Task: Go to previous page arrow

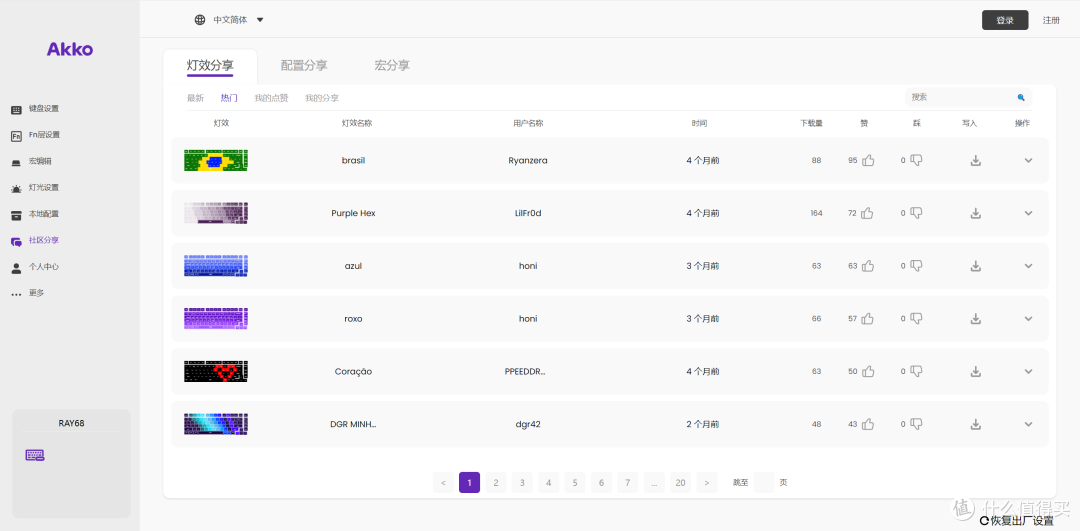Action: pos(443,483)
